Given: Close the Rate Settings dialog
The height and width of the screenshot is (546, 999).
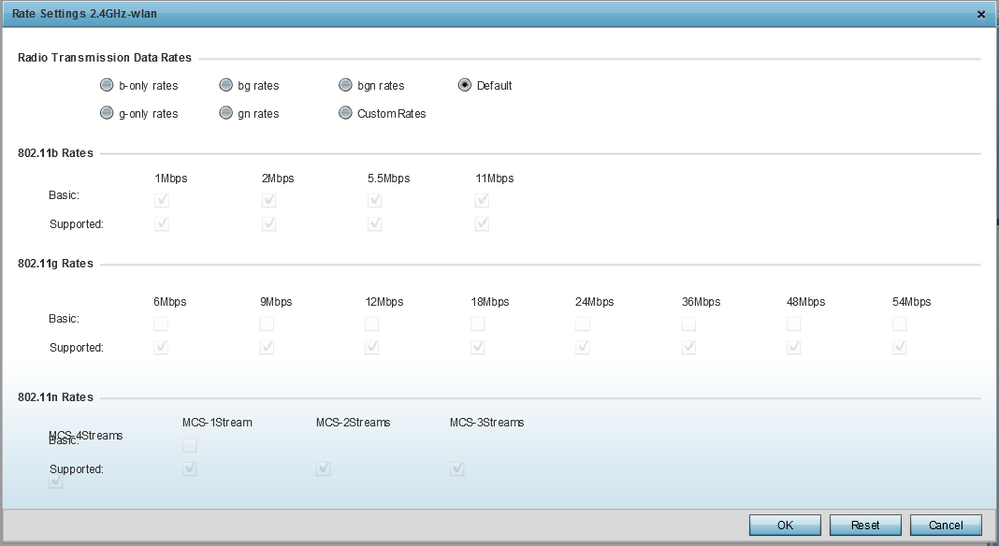Looking at the screenshot, I should click(982, 14).
